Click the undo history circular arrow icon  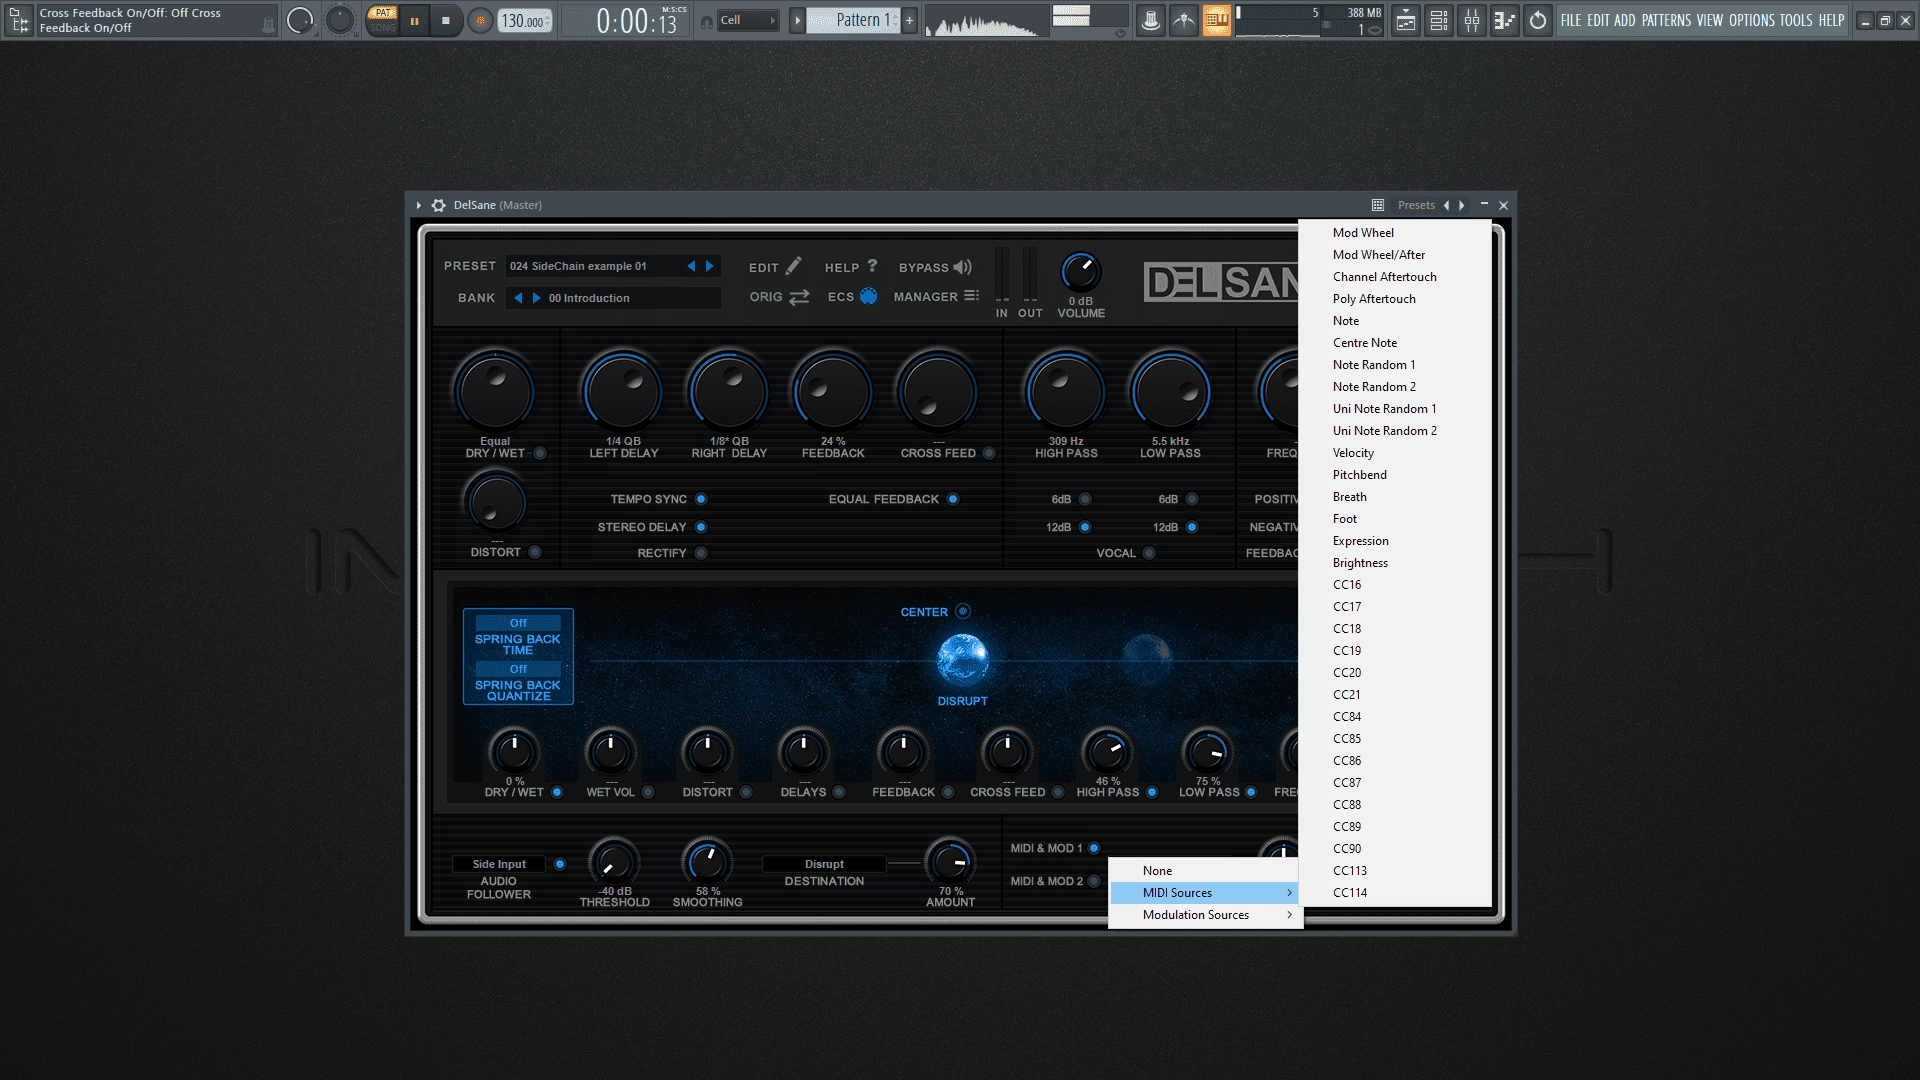click(1538, 20)
